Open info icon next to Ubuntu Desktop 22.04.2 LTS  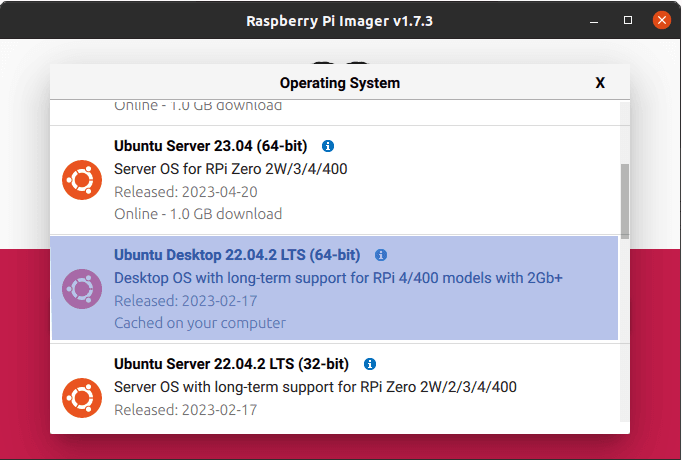click(x=380, y=255)
